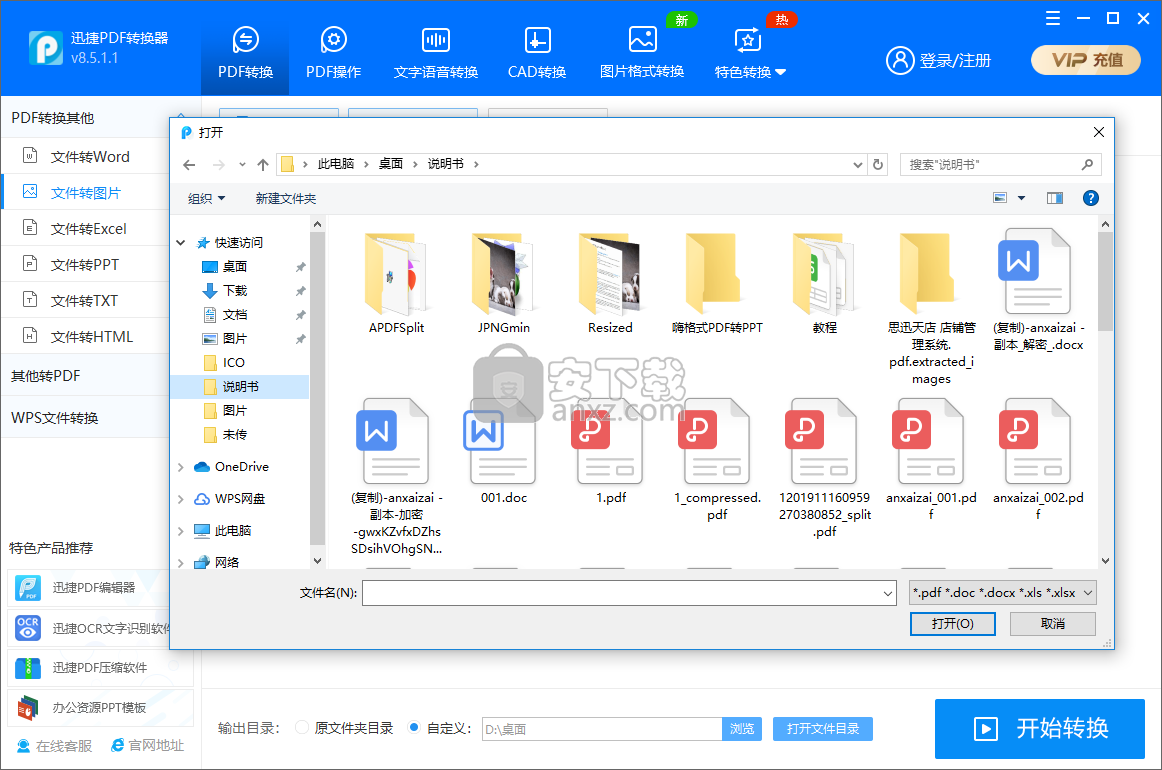Viewport: 1162px width, 770px height.
Task: Select 文件转Excel in sidebar
Action: click(86, 229)
